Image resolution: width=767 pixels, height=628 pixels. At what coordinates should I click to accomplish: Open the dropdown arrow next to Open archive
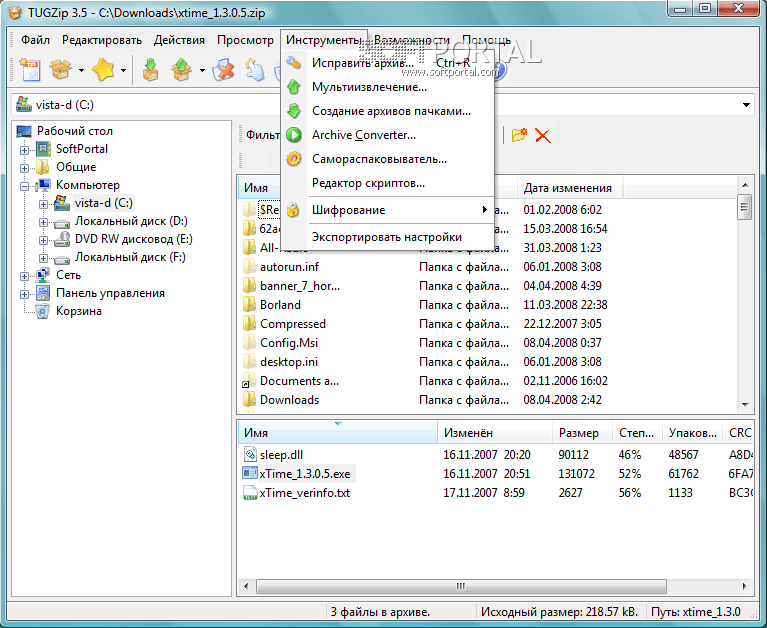(x=81, y=71)
